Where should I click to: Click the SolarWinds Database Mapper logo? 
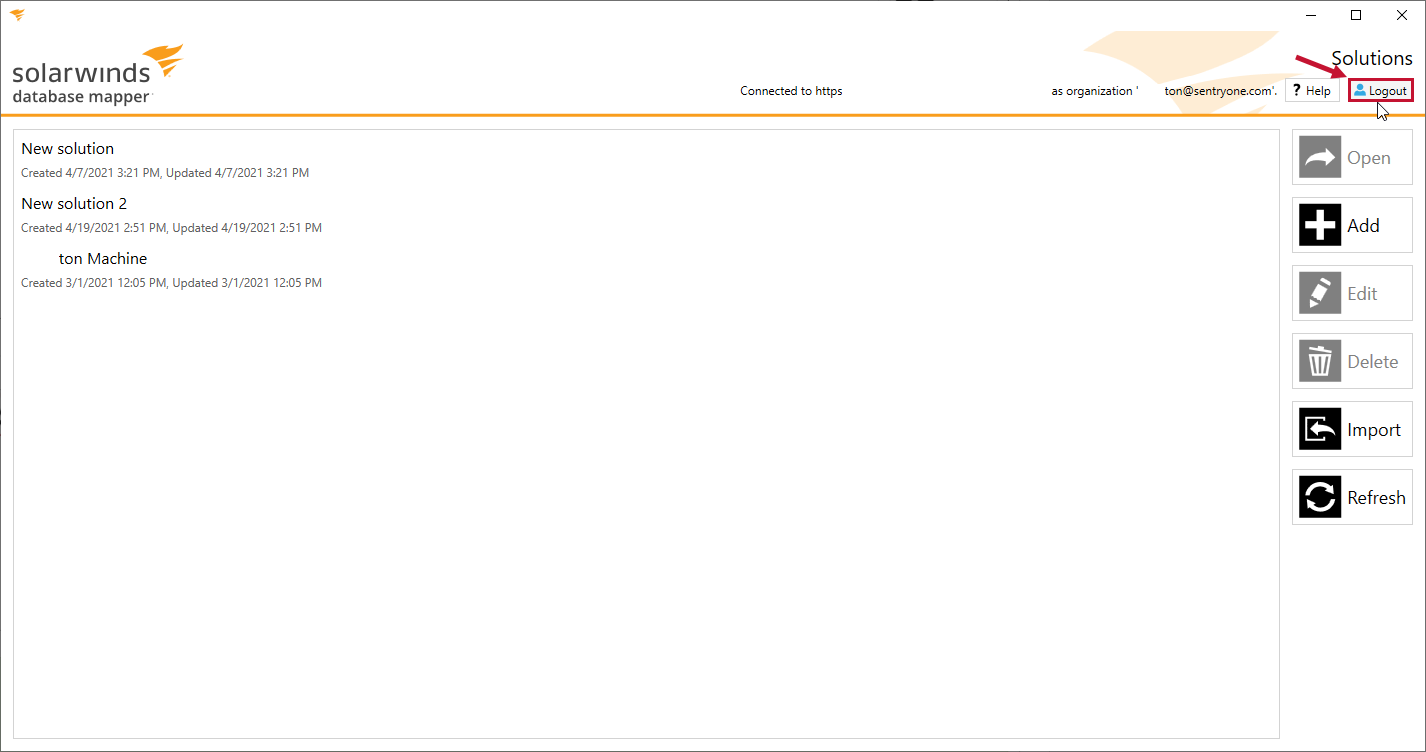click(98, 74)
